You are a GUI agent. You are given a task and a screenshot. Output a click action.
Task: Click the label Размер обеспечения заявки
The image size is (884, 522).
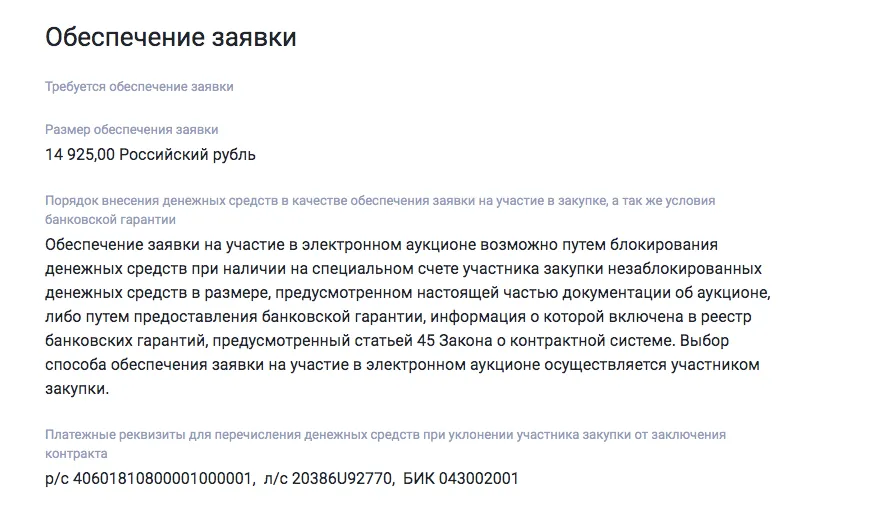click(131, 130)
